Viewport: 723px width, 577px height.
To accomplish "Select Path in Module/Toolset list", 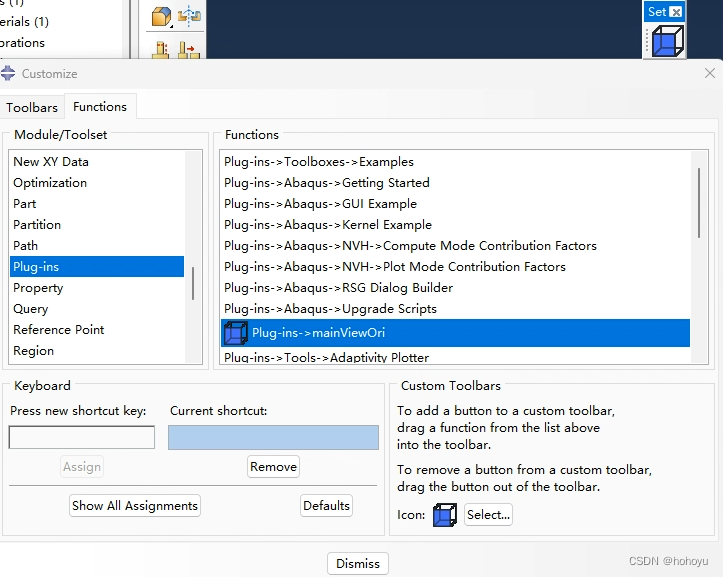I will pyautogui.click(x=97, y=246).
